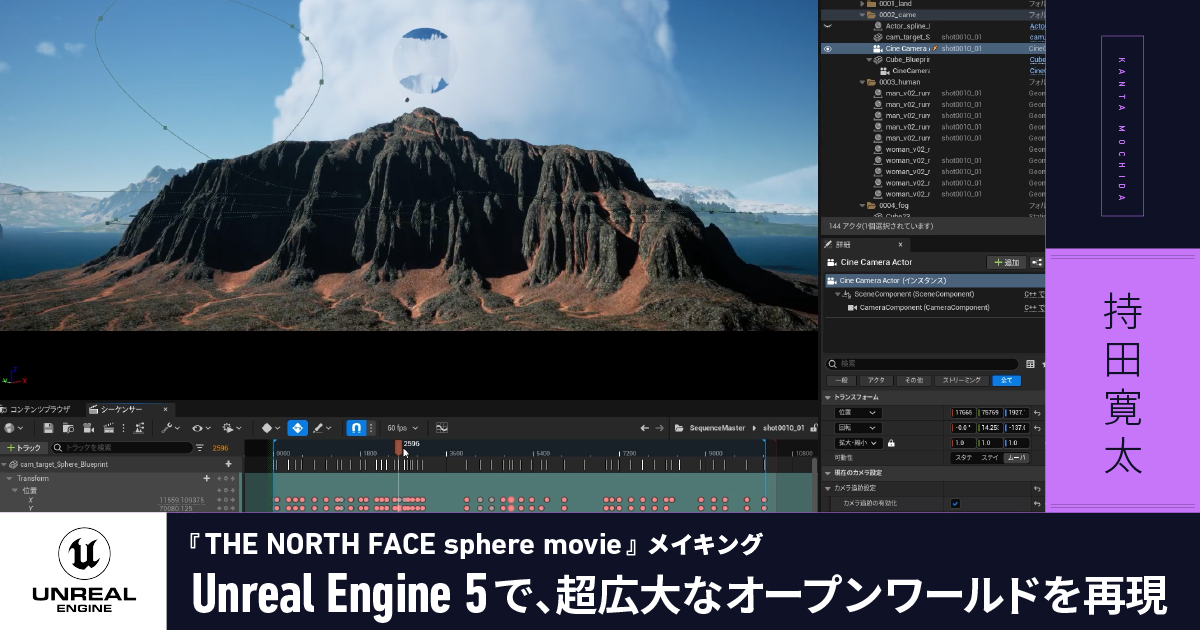Viewport: 1200px width, 630px height.
Task: Click the Render Movie clapperboard icon
Action: click(x=109, y=427)
